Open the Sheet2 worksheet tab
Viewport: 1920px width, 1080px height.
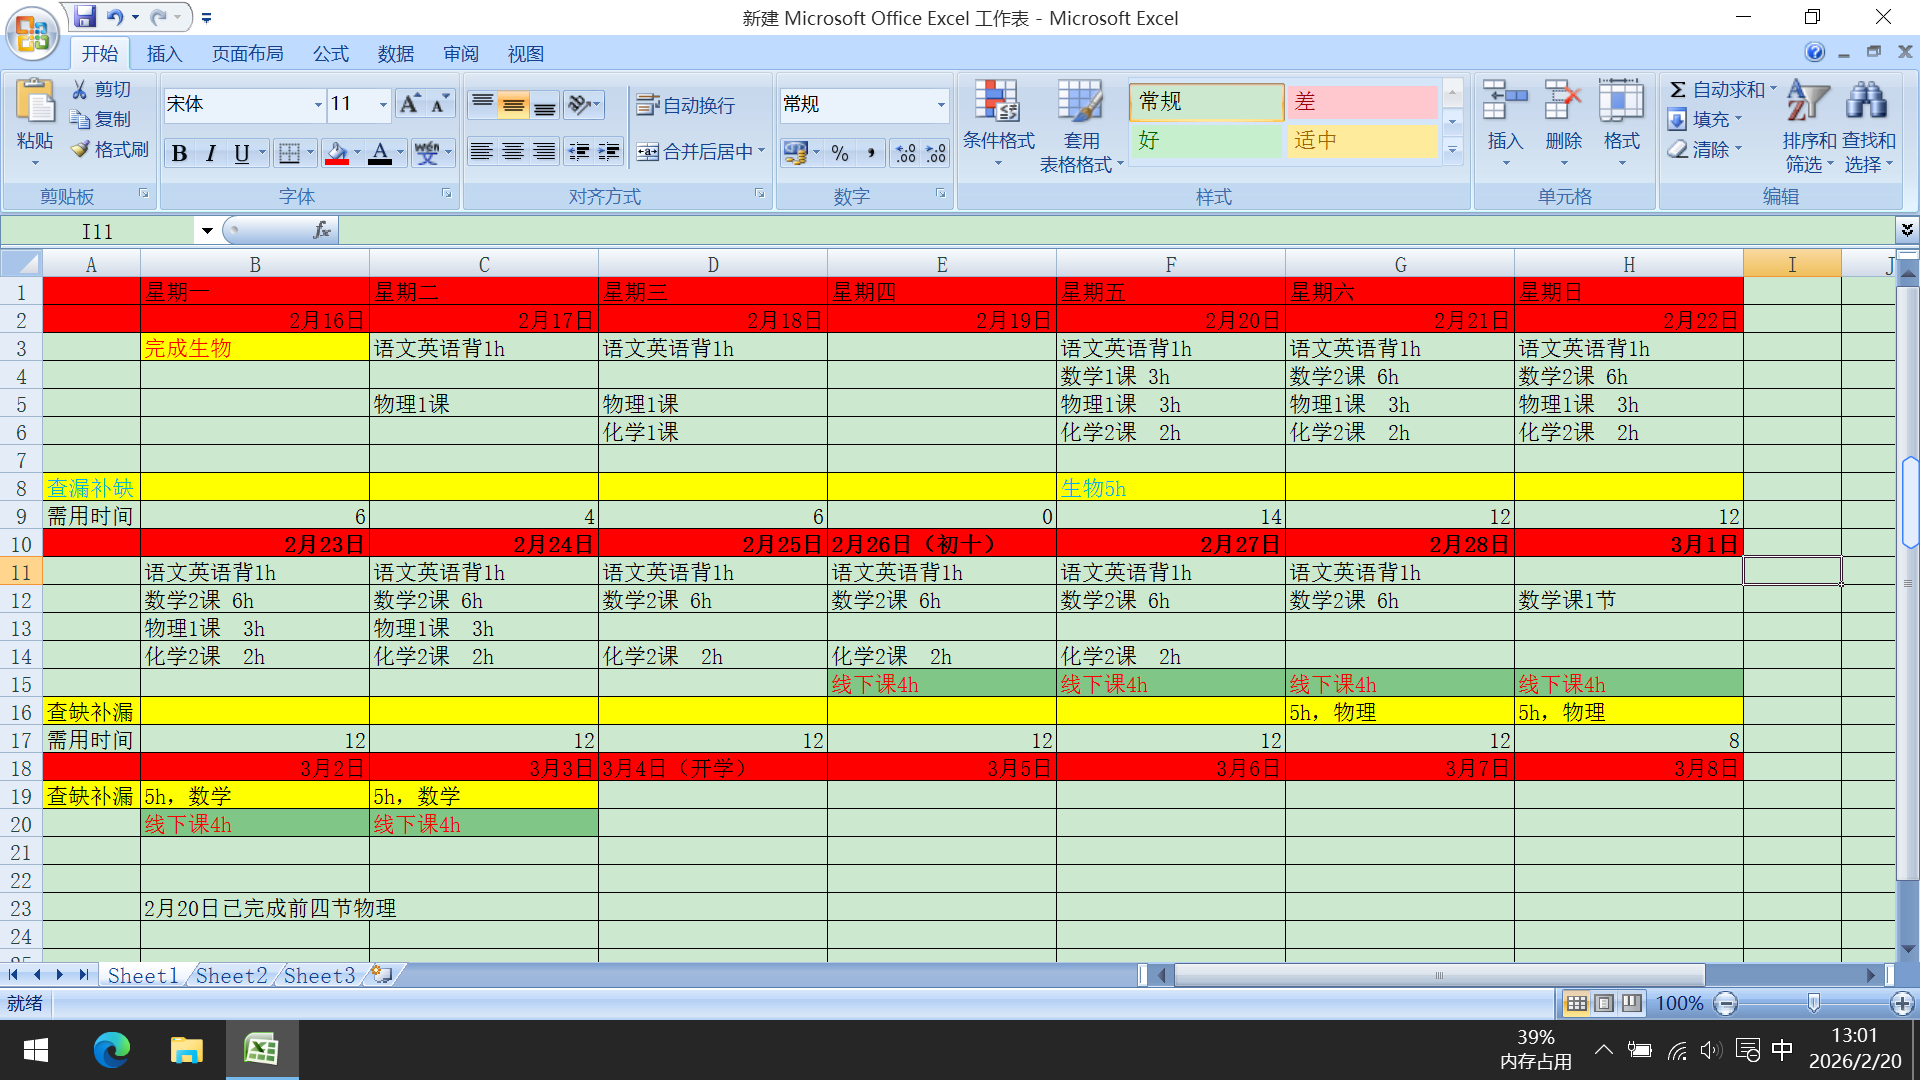(x=231, y=975)
